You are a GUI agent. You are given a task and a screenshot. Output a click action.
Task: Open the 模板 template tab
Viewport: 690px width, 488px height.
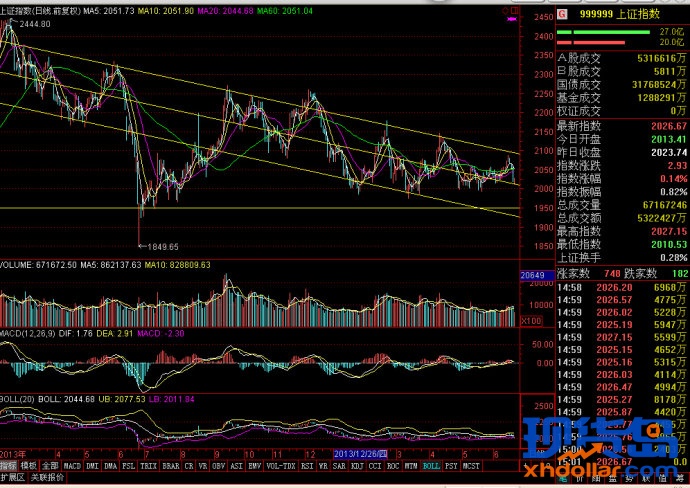[29, 466]
